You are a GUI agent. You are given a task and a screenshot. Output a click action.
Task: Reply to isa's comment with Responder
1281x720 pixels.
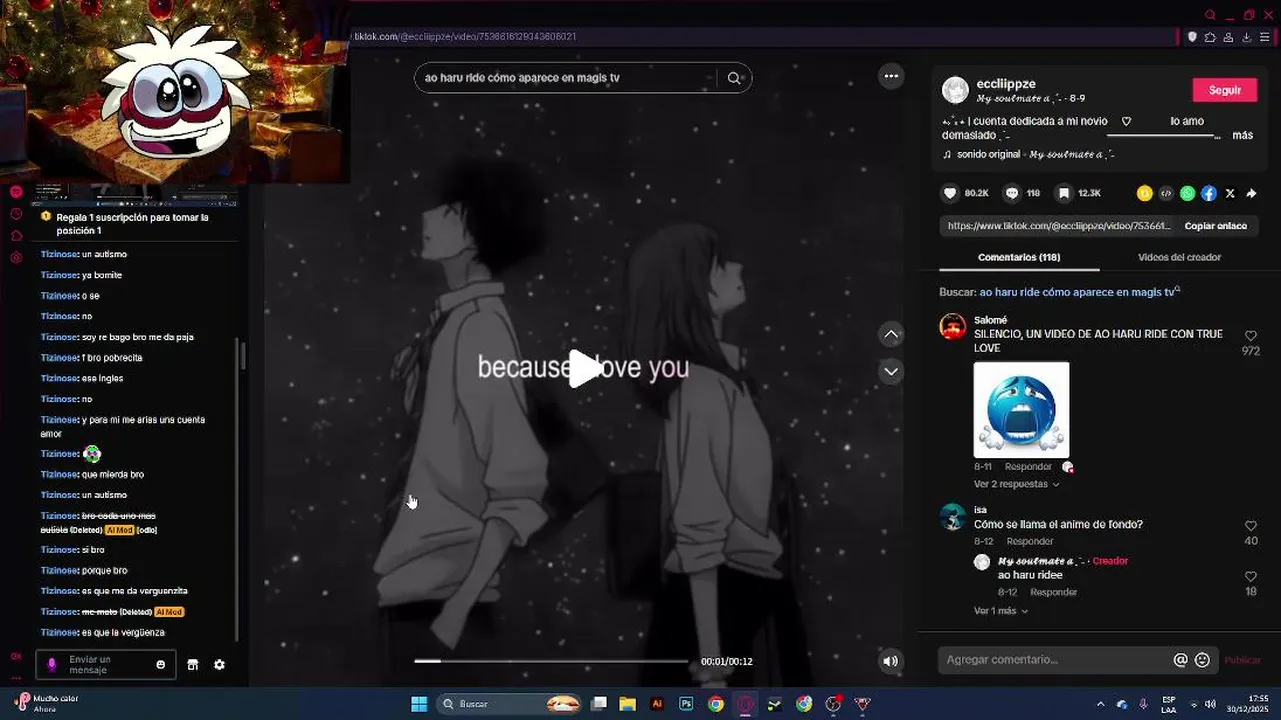pyautogui.click(x=1030, y=541)
